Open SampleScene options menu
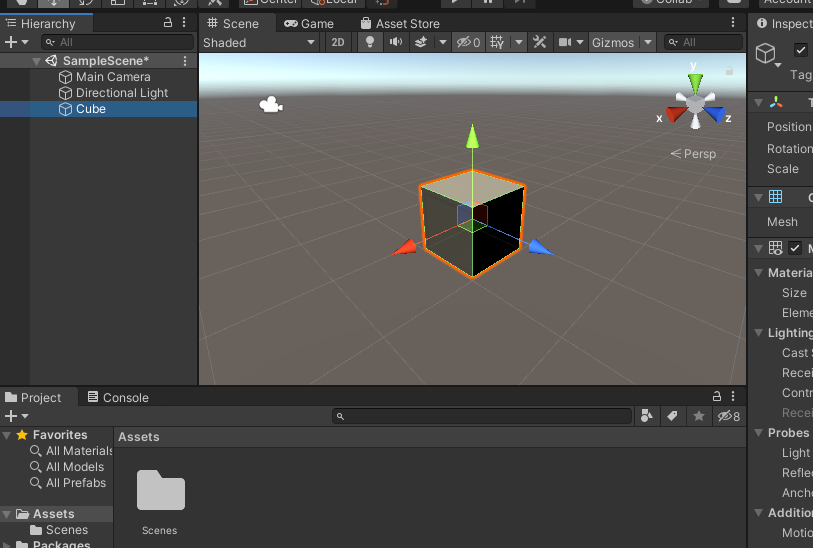Screen dimensions: 813x548 coord(185,61)
